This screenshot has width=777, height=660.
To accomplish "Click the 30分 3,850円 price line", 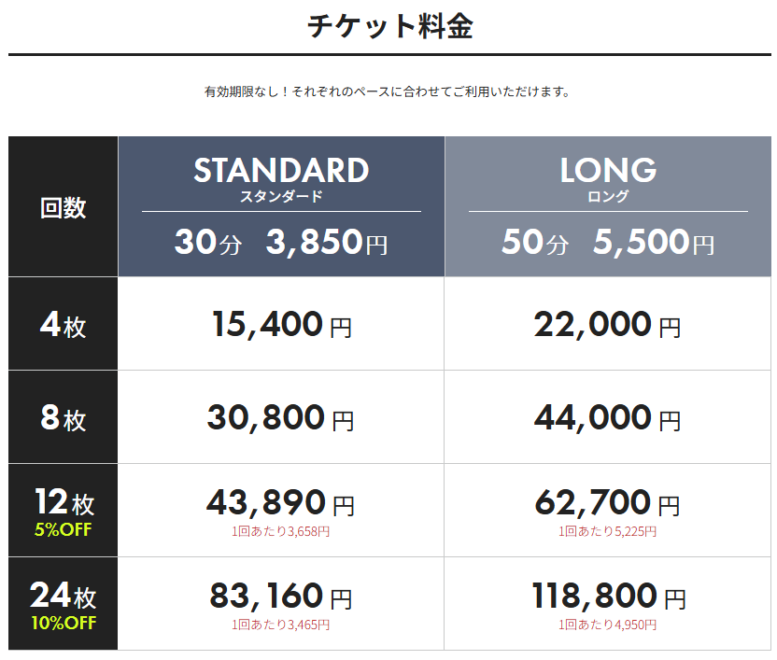I will (x=281, y=243).
